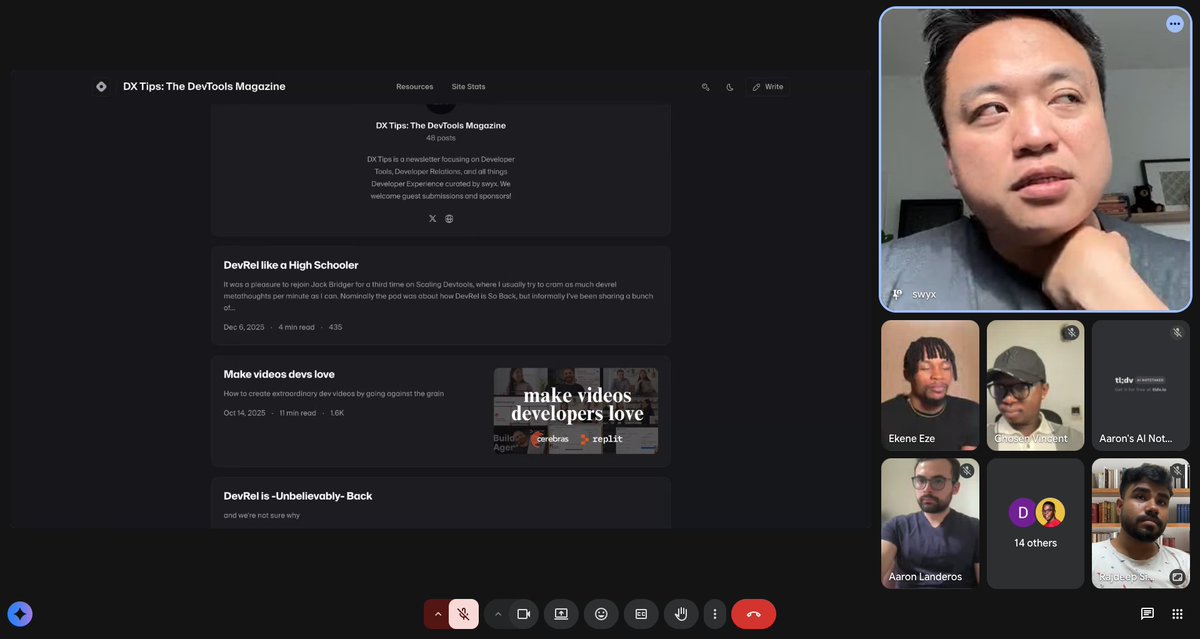Click the "48 posts" text
Viewport: 1200px width, 639px height.
pos(441,138)
